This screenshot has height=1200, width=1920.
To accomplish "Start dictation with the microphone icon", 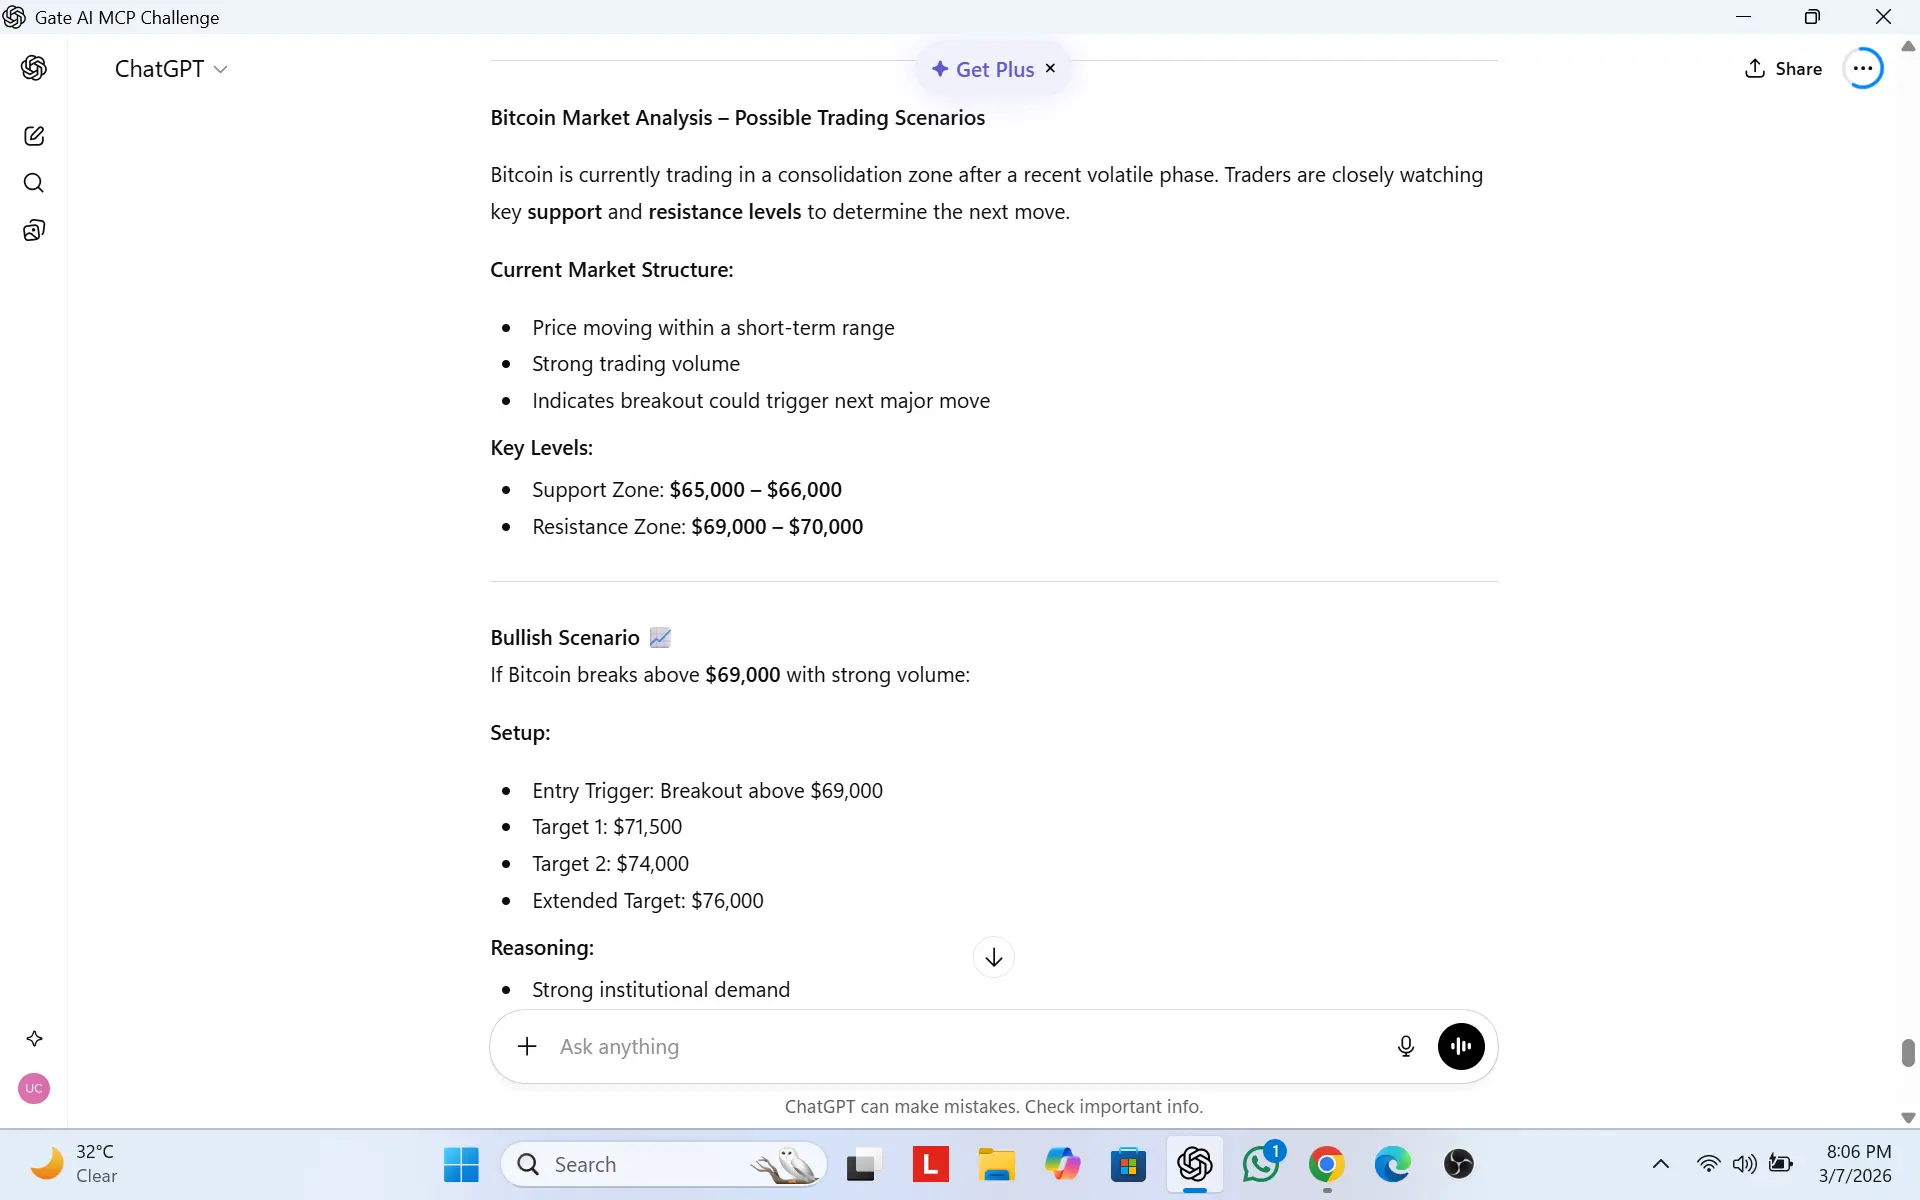I will pyautogui.click(x=1405, y=1046).
